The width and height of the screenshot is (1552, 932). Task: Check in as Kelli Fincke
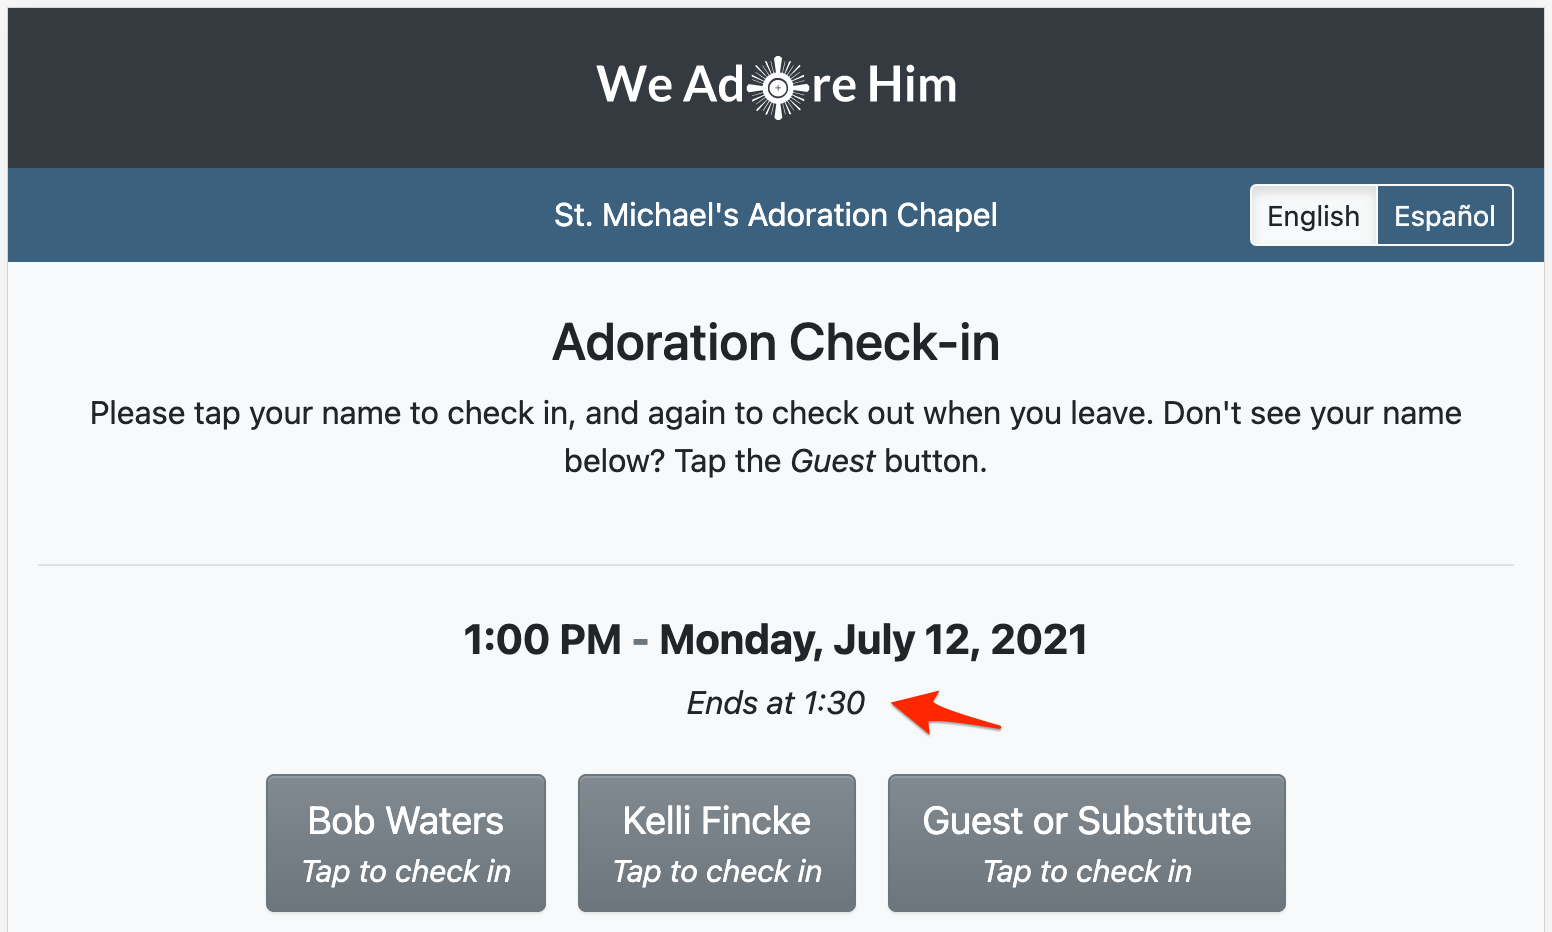(717, 843)
